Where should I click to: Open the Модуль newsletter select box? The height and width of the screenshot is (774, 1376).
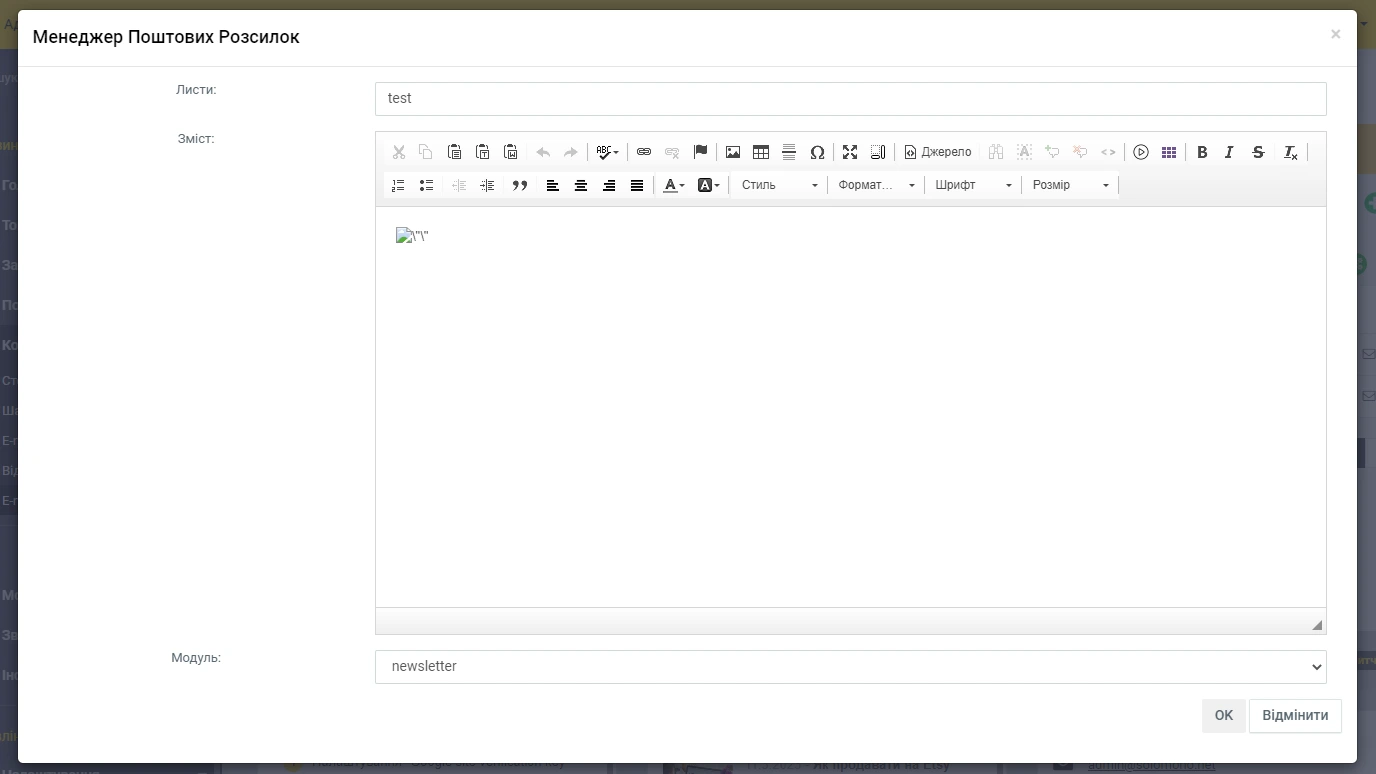point(850,666)
